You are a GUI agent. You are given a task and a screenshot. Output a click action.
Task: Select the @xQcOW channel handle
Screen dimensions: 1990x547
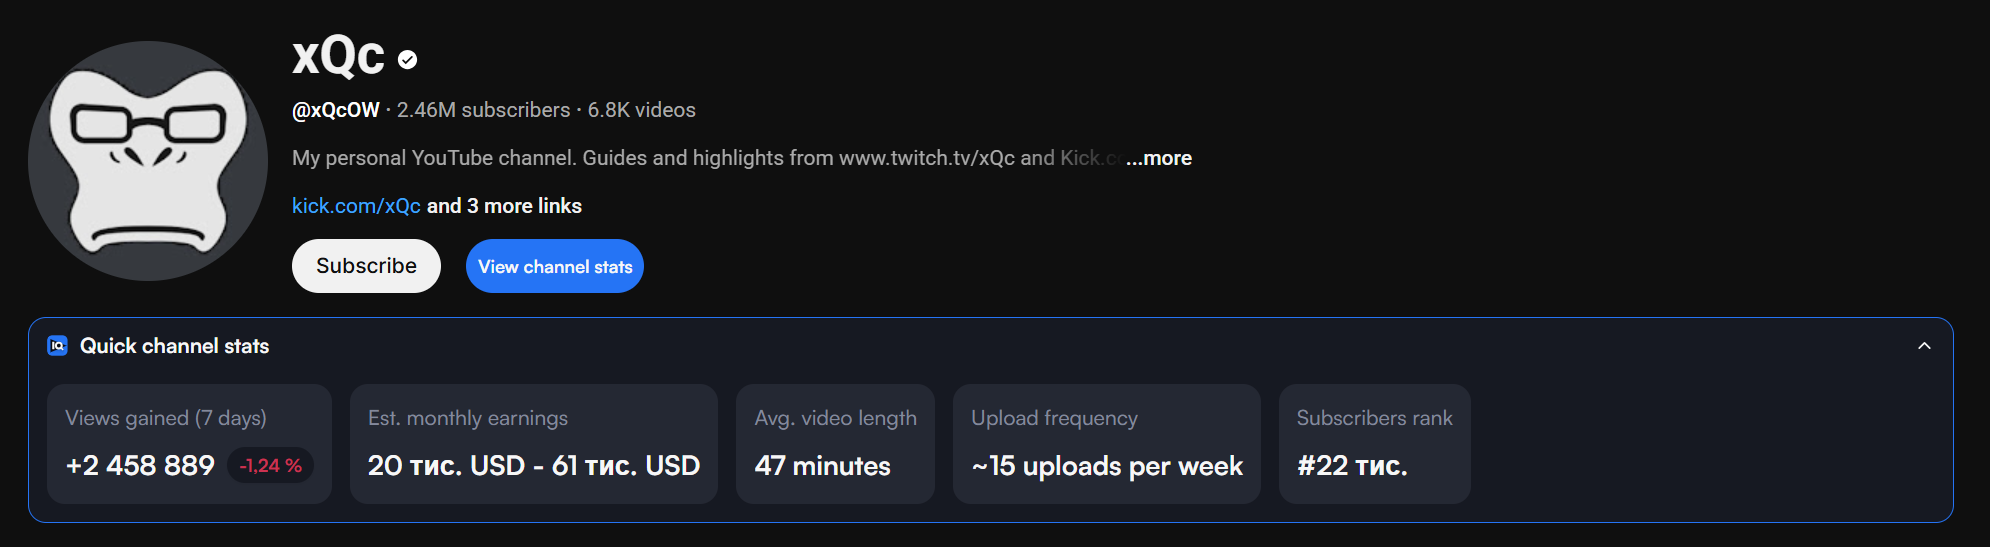(336, 110)
